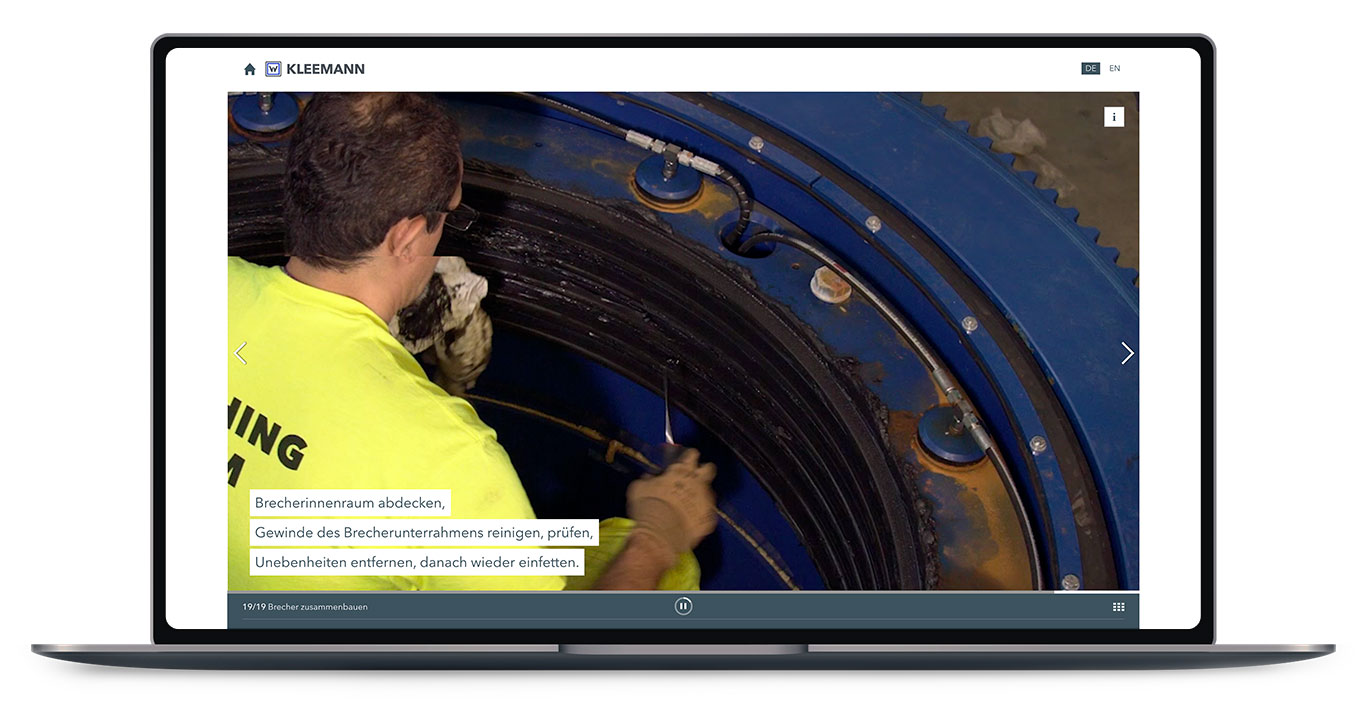Viewport: 1364px width, 715px height.
Task: Advance to the next slide
Action: pyautogui.click(x=1127, y=353)
